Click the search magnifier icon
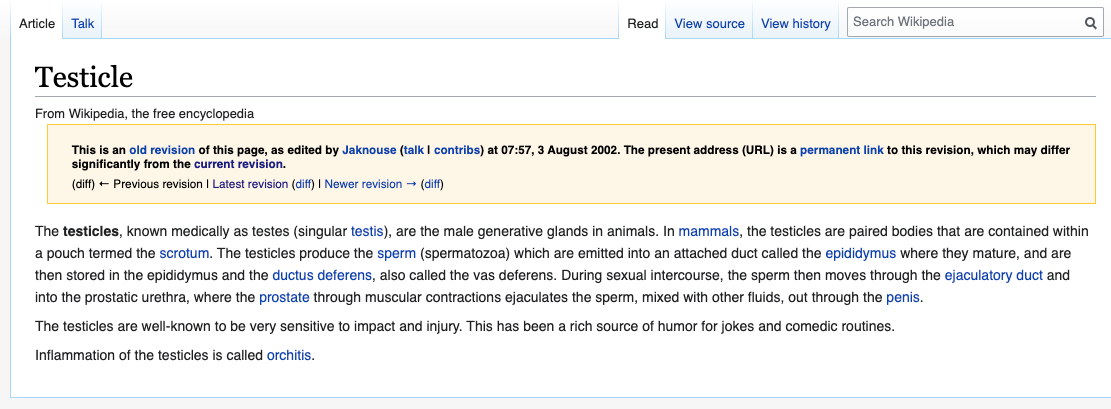 click(x=1090, y=23)
